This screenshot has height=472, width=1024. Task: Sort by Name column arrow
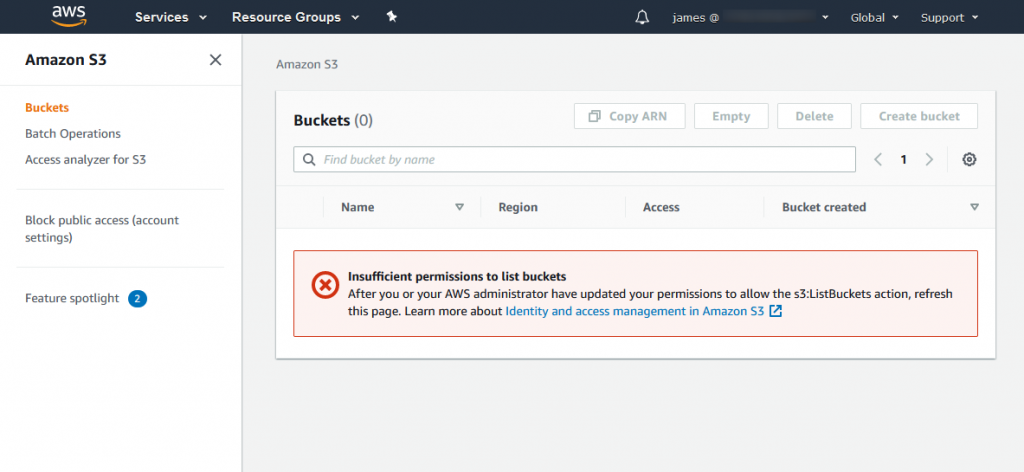click(459, 207)
